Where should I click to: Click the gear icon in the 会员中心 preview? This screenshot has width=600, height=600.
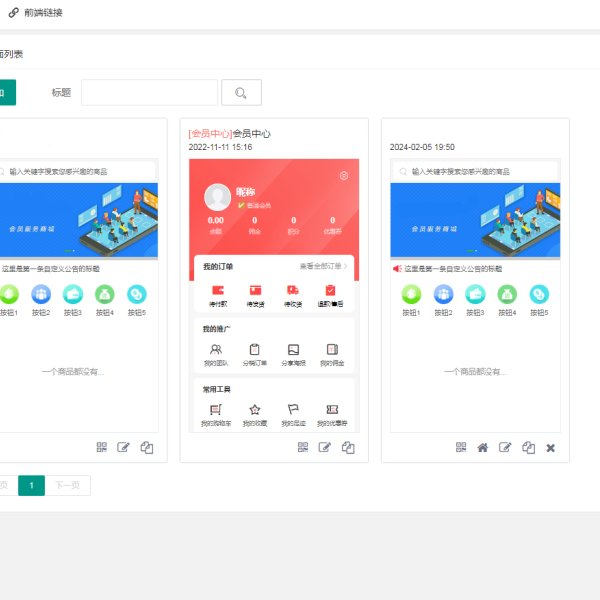pos(344,176)
